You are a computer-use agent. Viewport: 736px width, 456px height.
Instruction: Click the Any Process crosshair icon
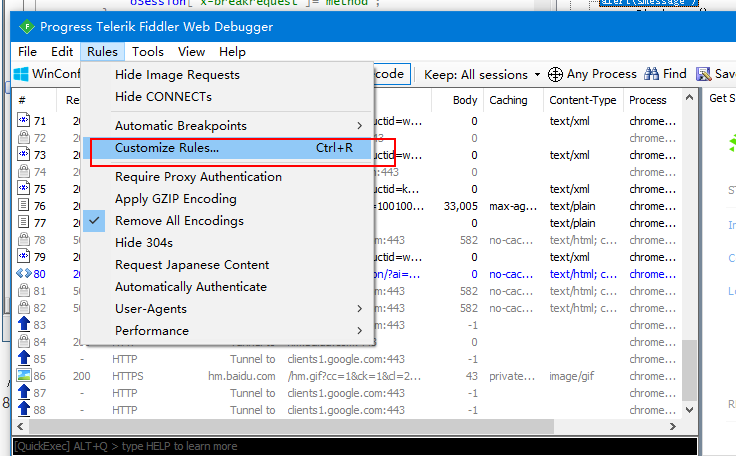555,74
